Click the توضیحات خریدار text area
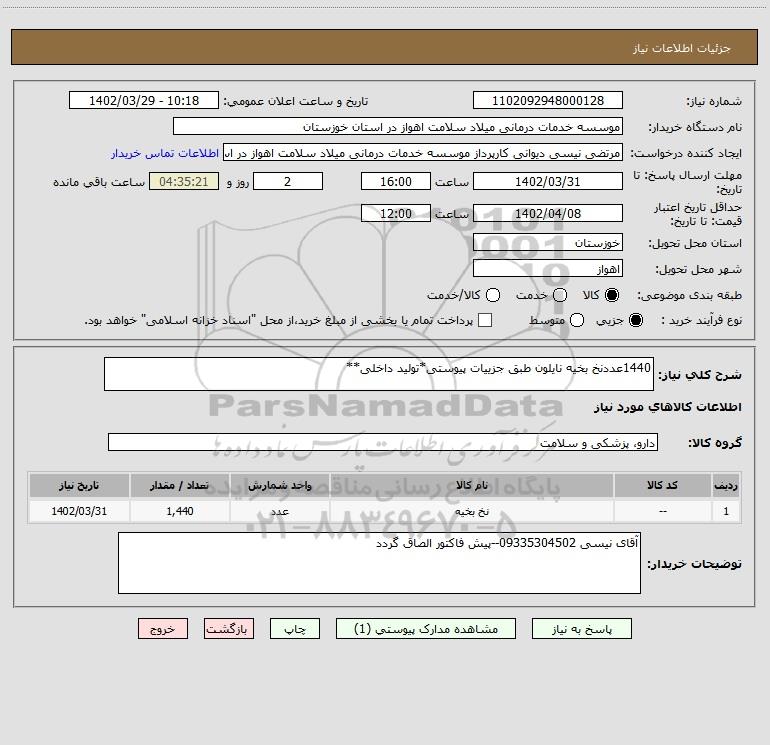This screenshot has height=745, width=770. coord(379,563)
